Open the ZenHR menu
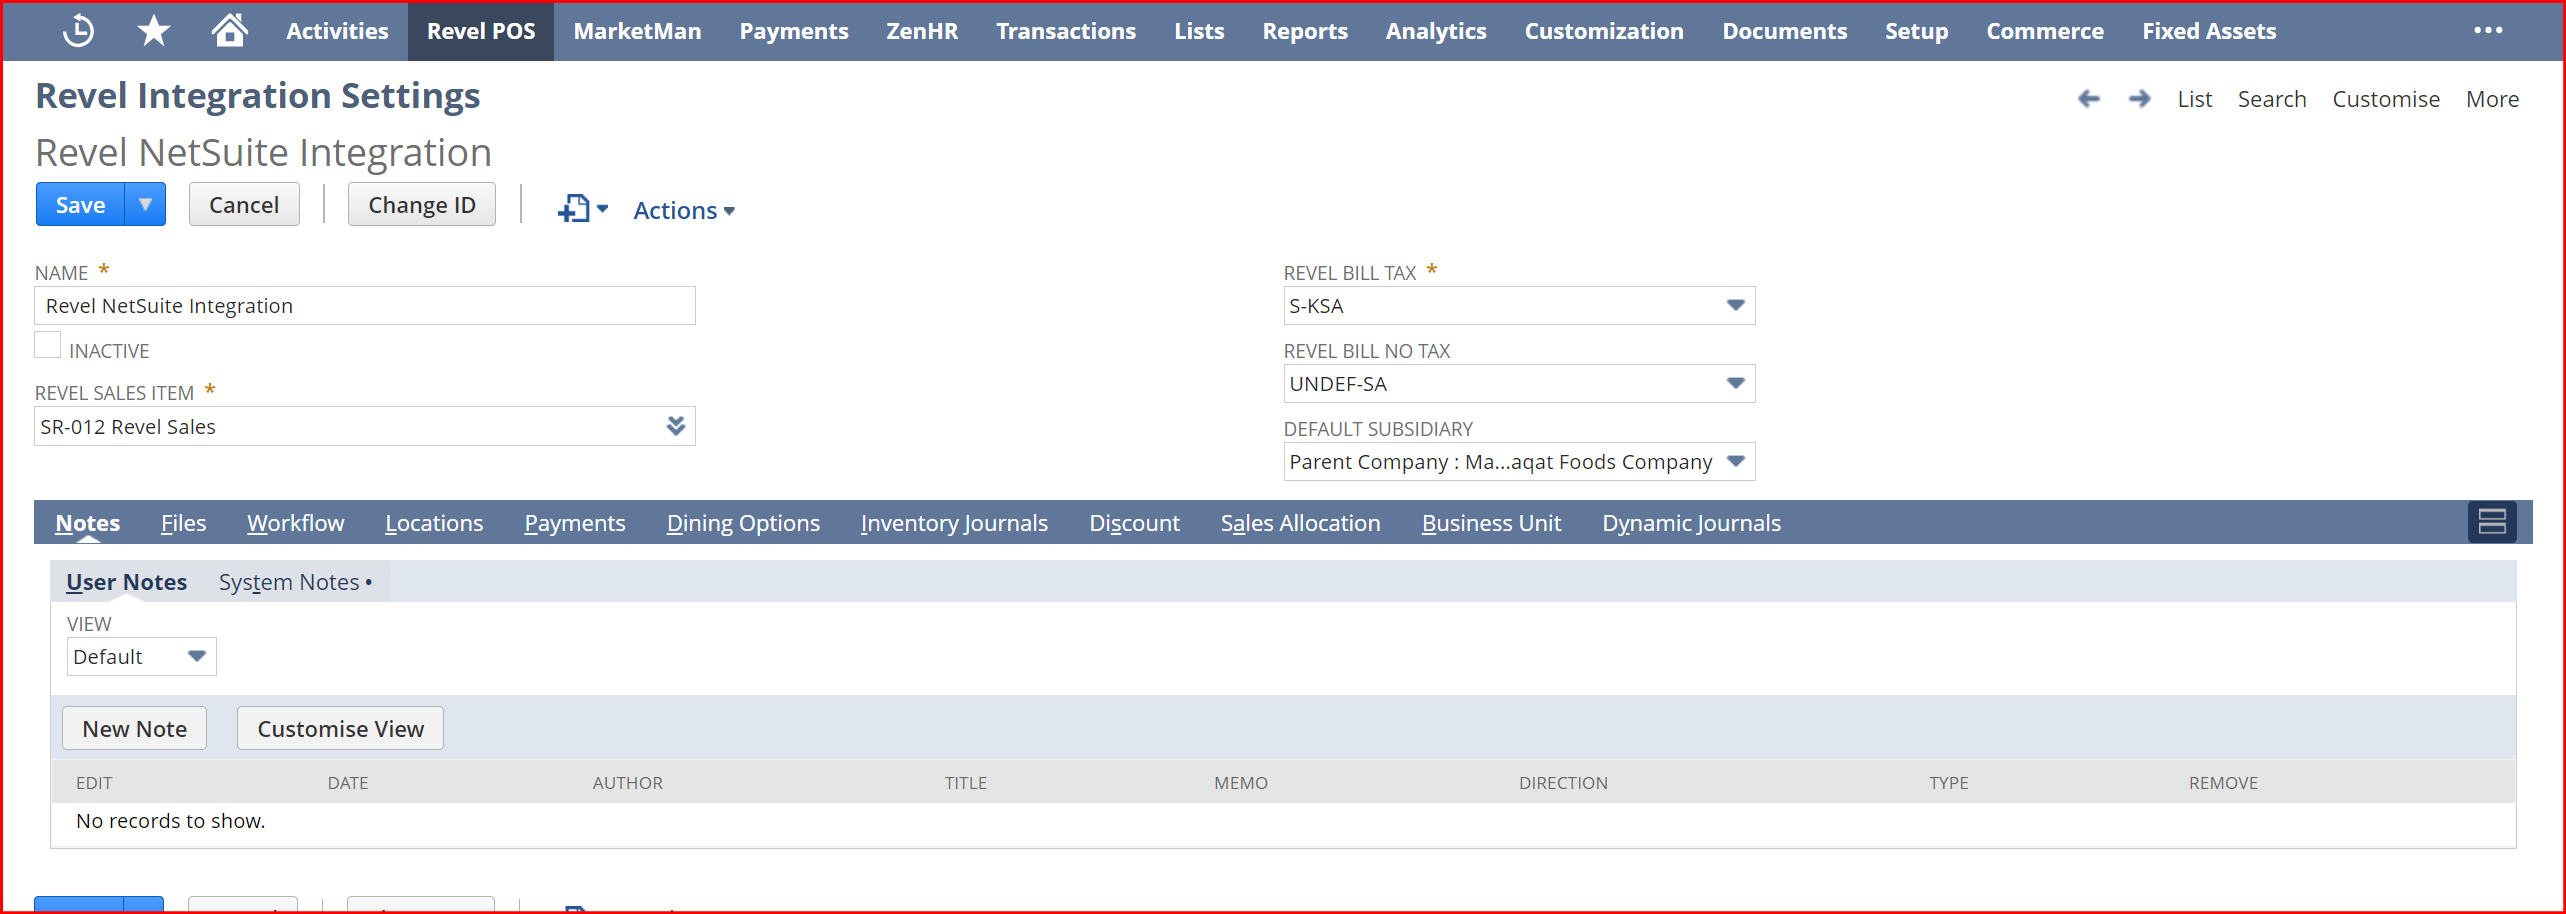 click(922, 31)
